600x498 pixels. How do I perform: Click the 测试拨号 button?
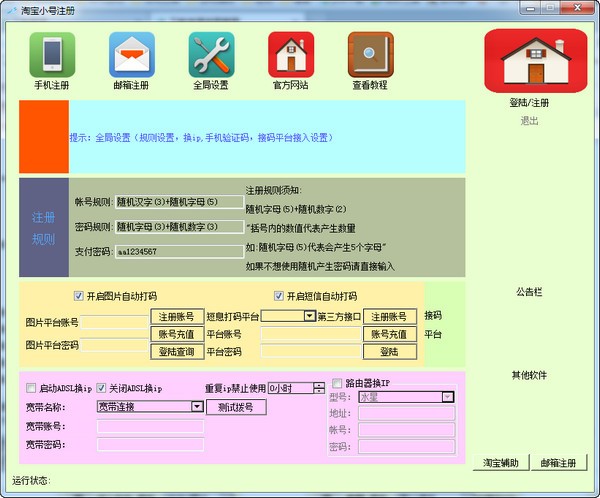pyautogui.click(x=236, y=407)
